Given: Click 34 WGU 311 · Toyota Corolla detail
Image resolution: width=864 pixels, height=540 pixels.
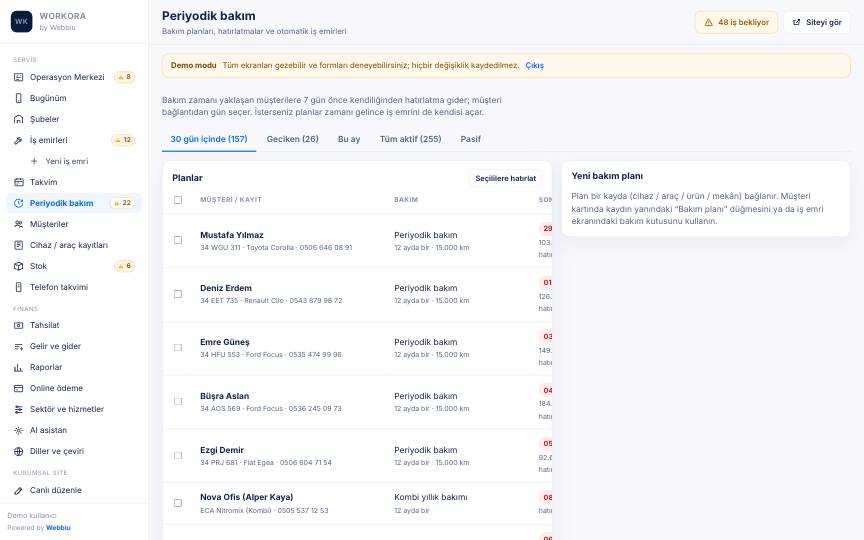Looking at the screenshot, I should pyautogui.click(x=276, y=247).
